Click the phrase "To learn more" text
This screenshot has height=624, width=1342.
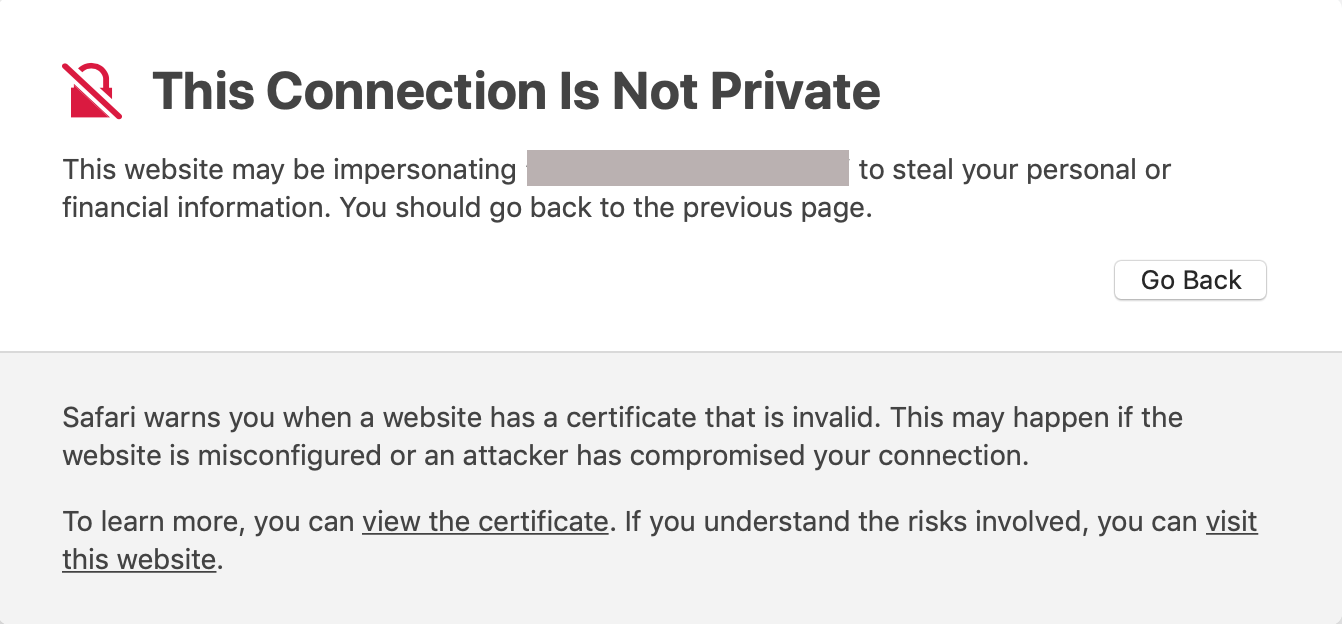click(151, 522)
